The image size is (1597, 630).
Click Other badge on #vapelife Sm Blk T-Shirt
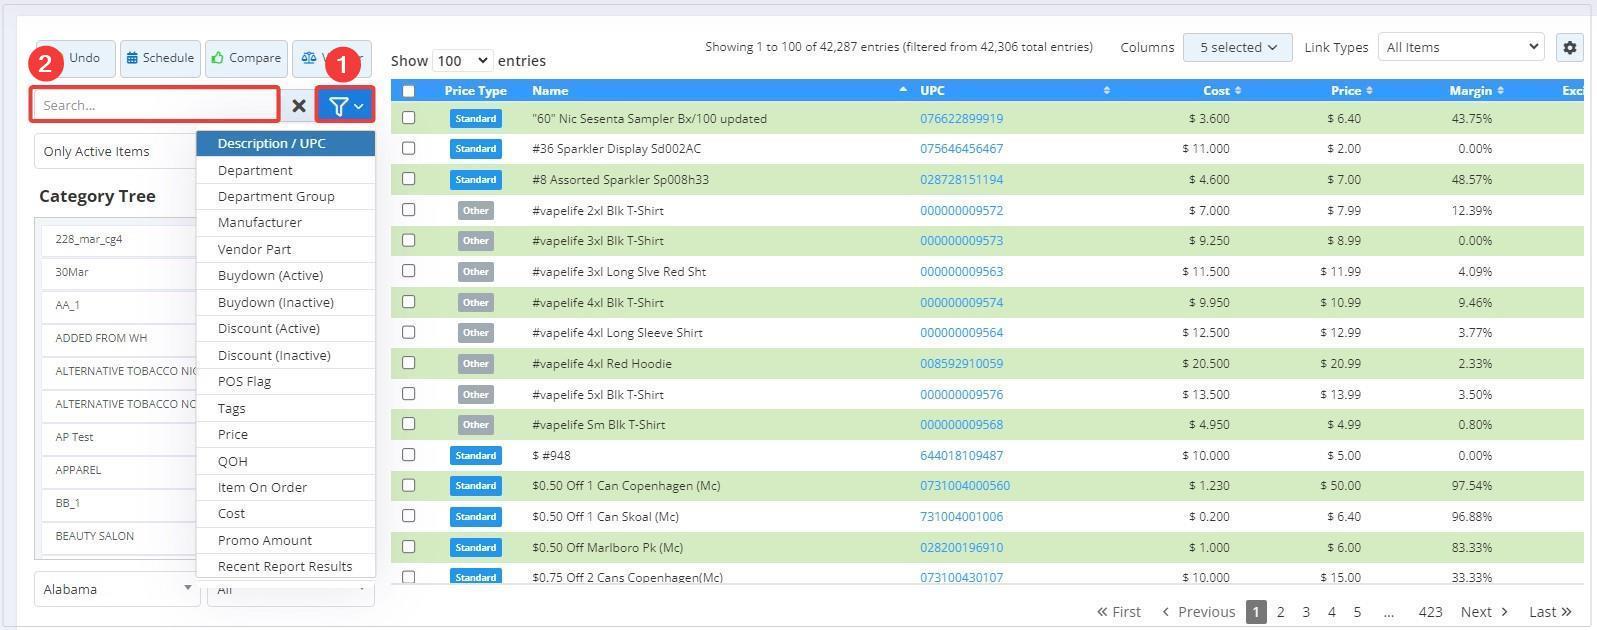click(x=476, y=424)
